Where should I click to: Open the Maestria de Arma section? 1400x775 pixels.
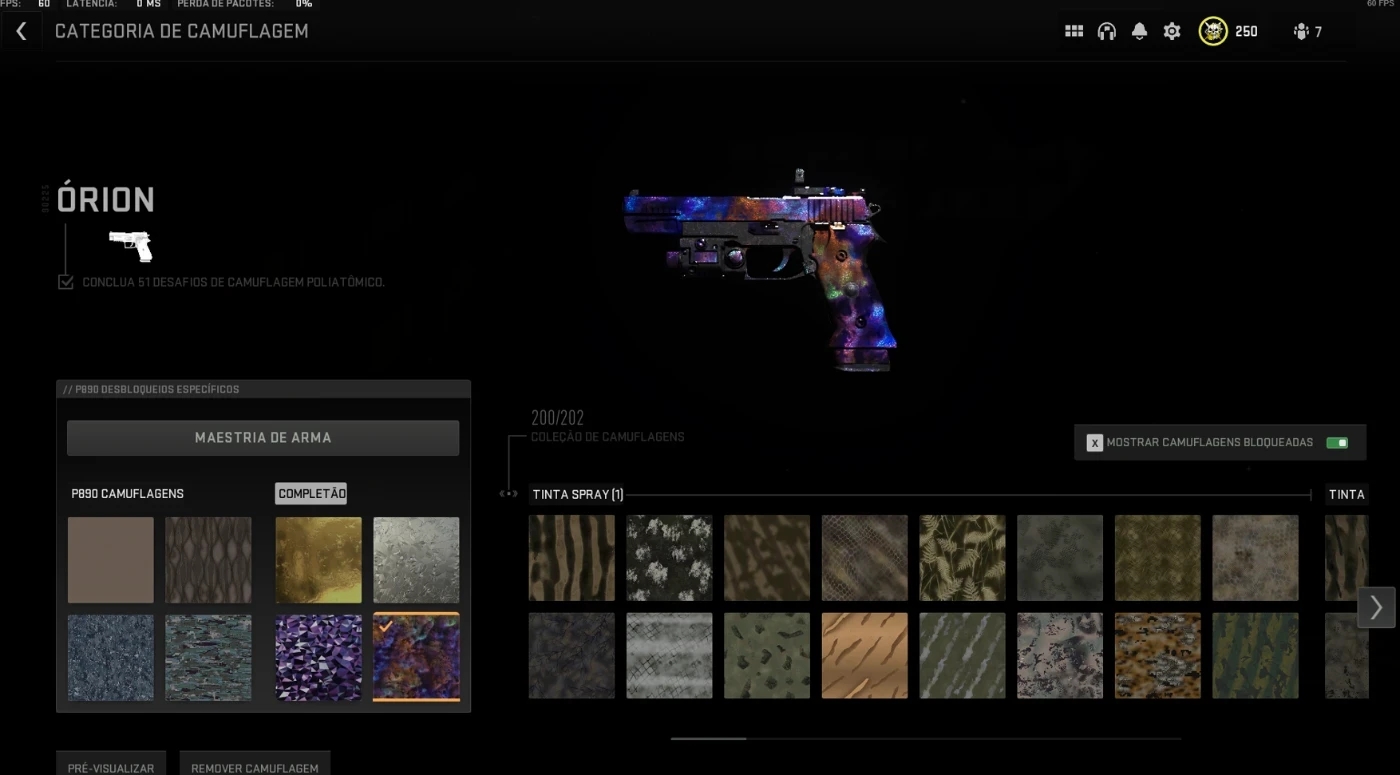263,438
